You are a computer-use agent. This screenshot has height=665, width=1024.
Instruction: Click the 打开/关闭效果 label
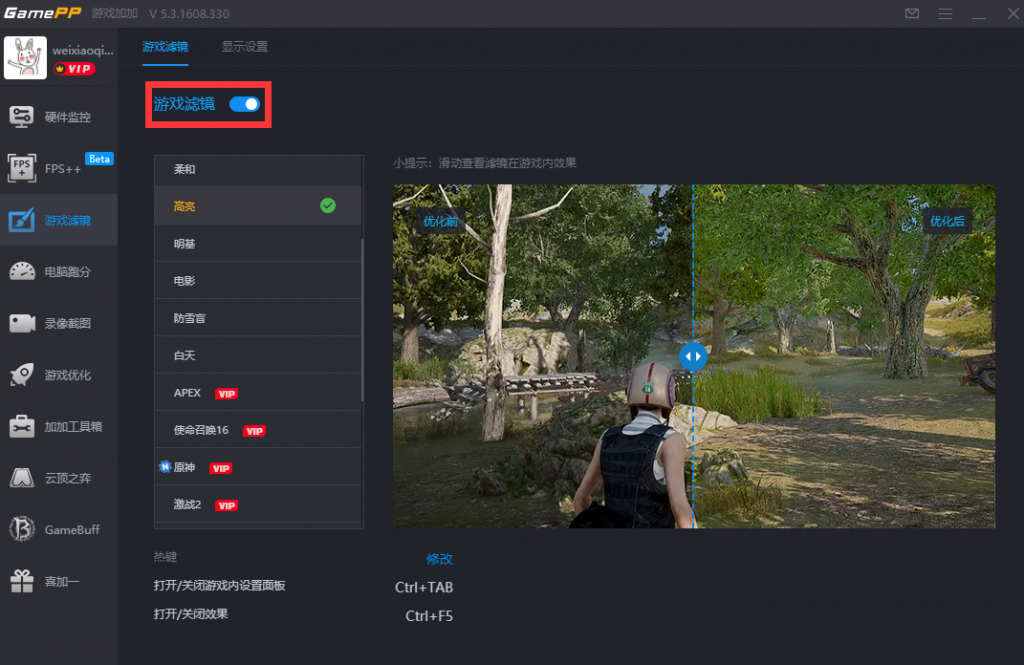[x=191, y=614]
